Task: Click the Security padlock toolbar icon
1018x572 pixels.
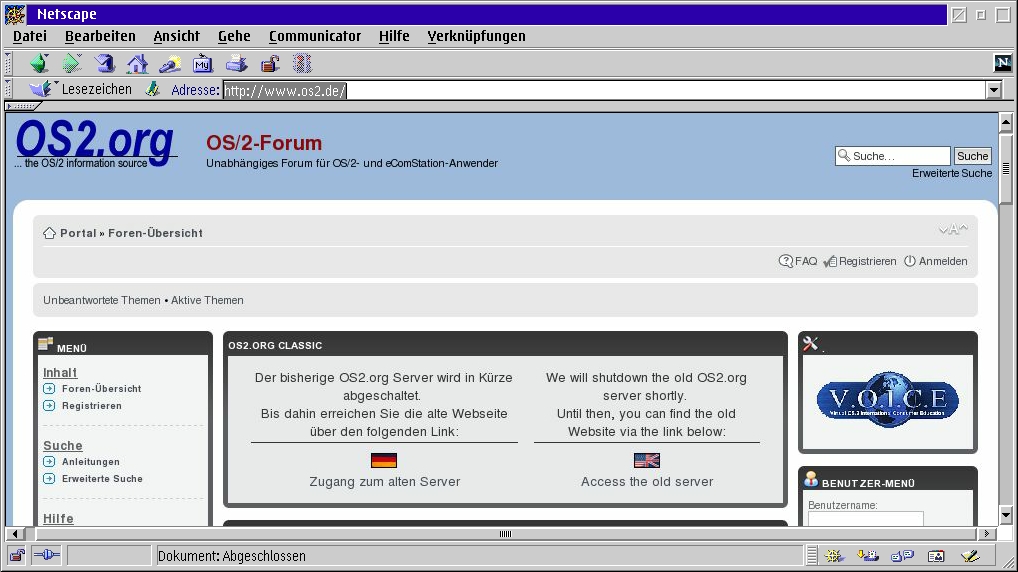Action: (x=269, y=64)
